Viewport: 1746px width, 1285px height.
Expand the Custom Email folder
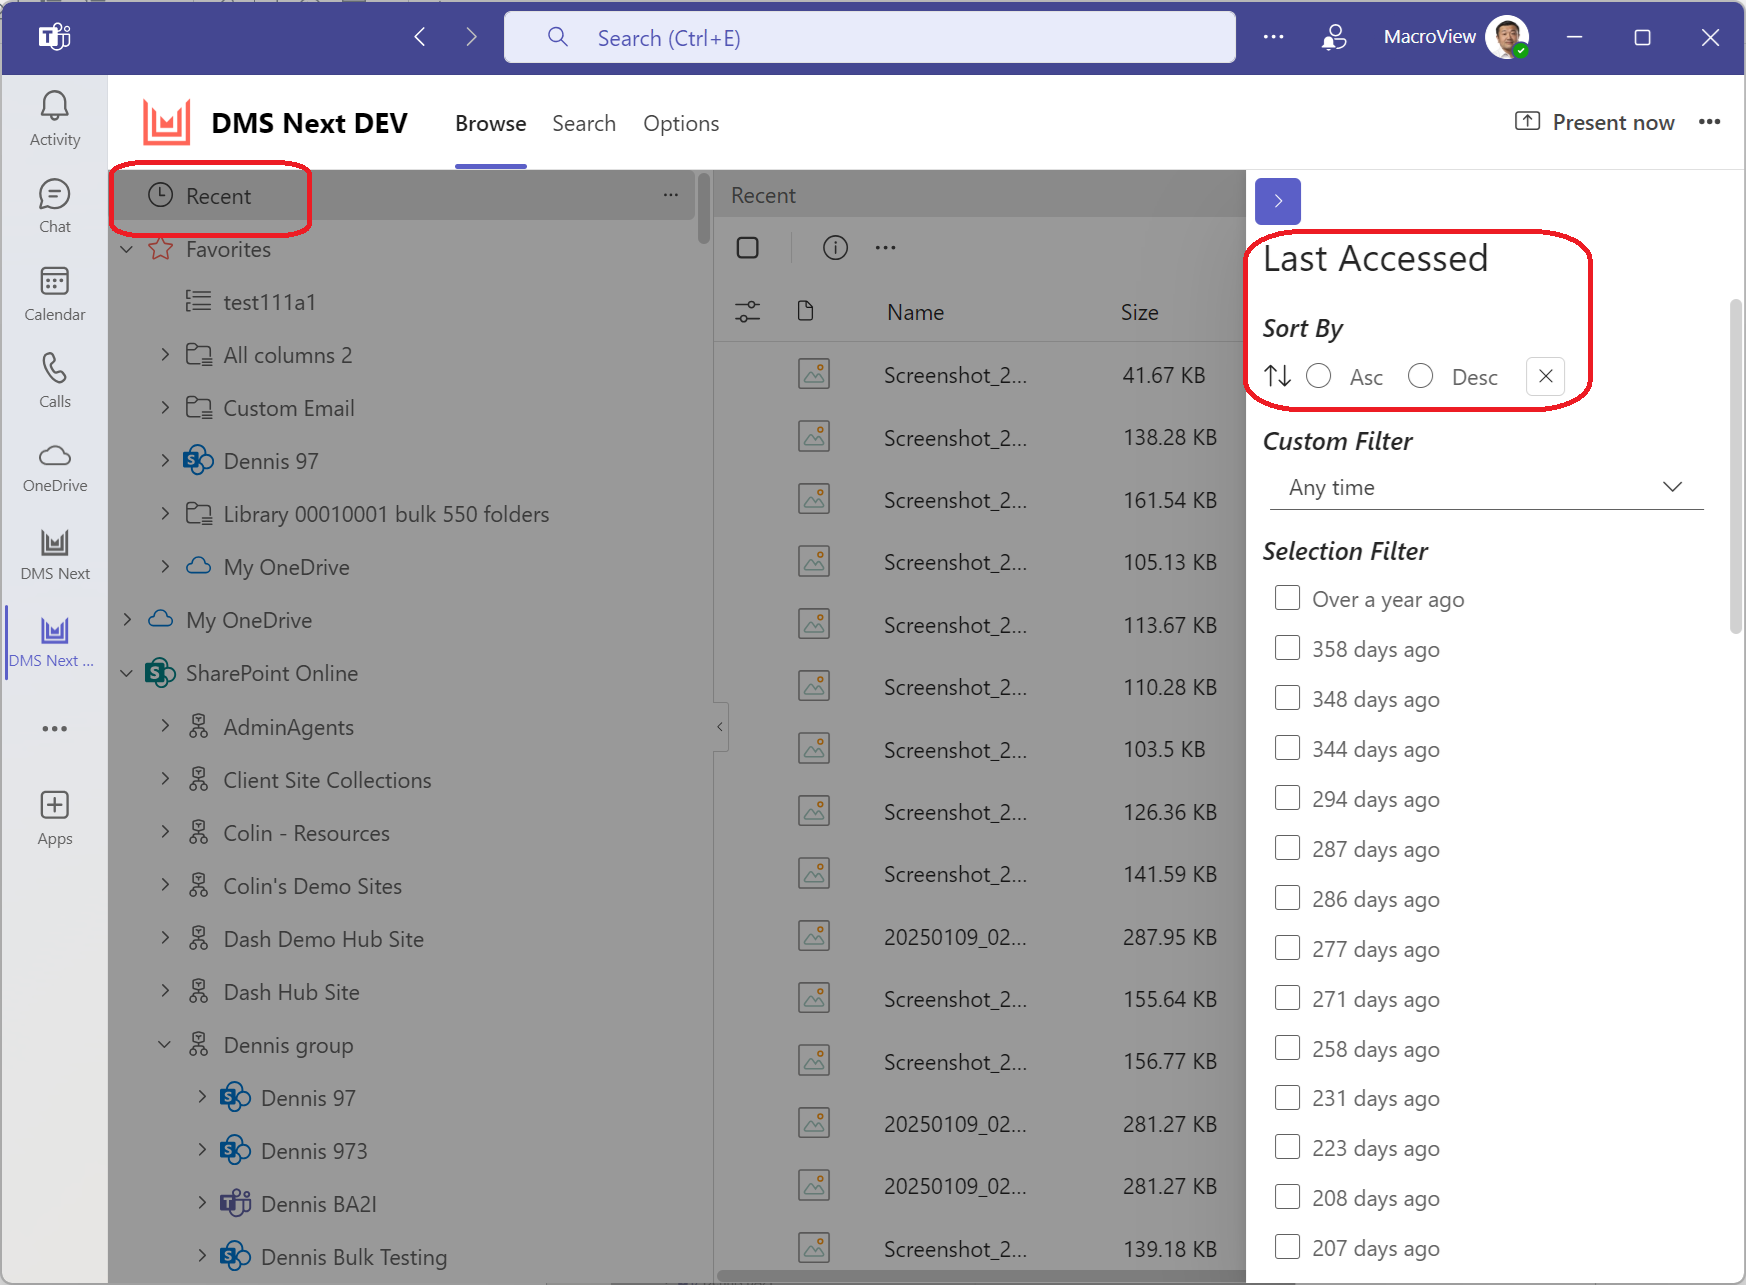(x=165, y=407)
